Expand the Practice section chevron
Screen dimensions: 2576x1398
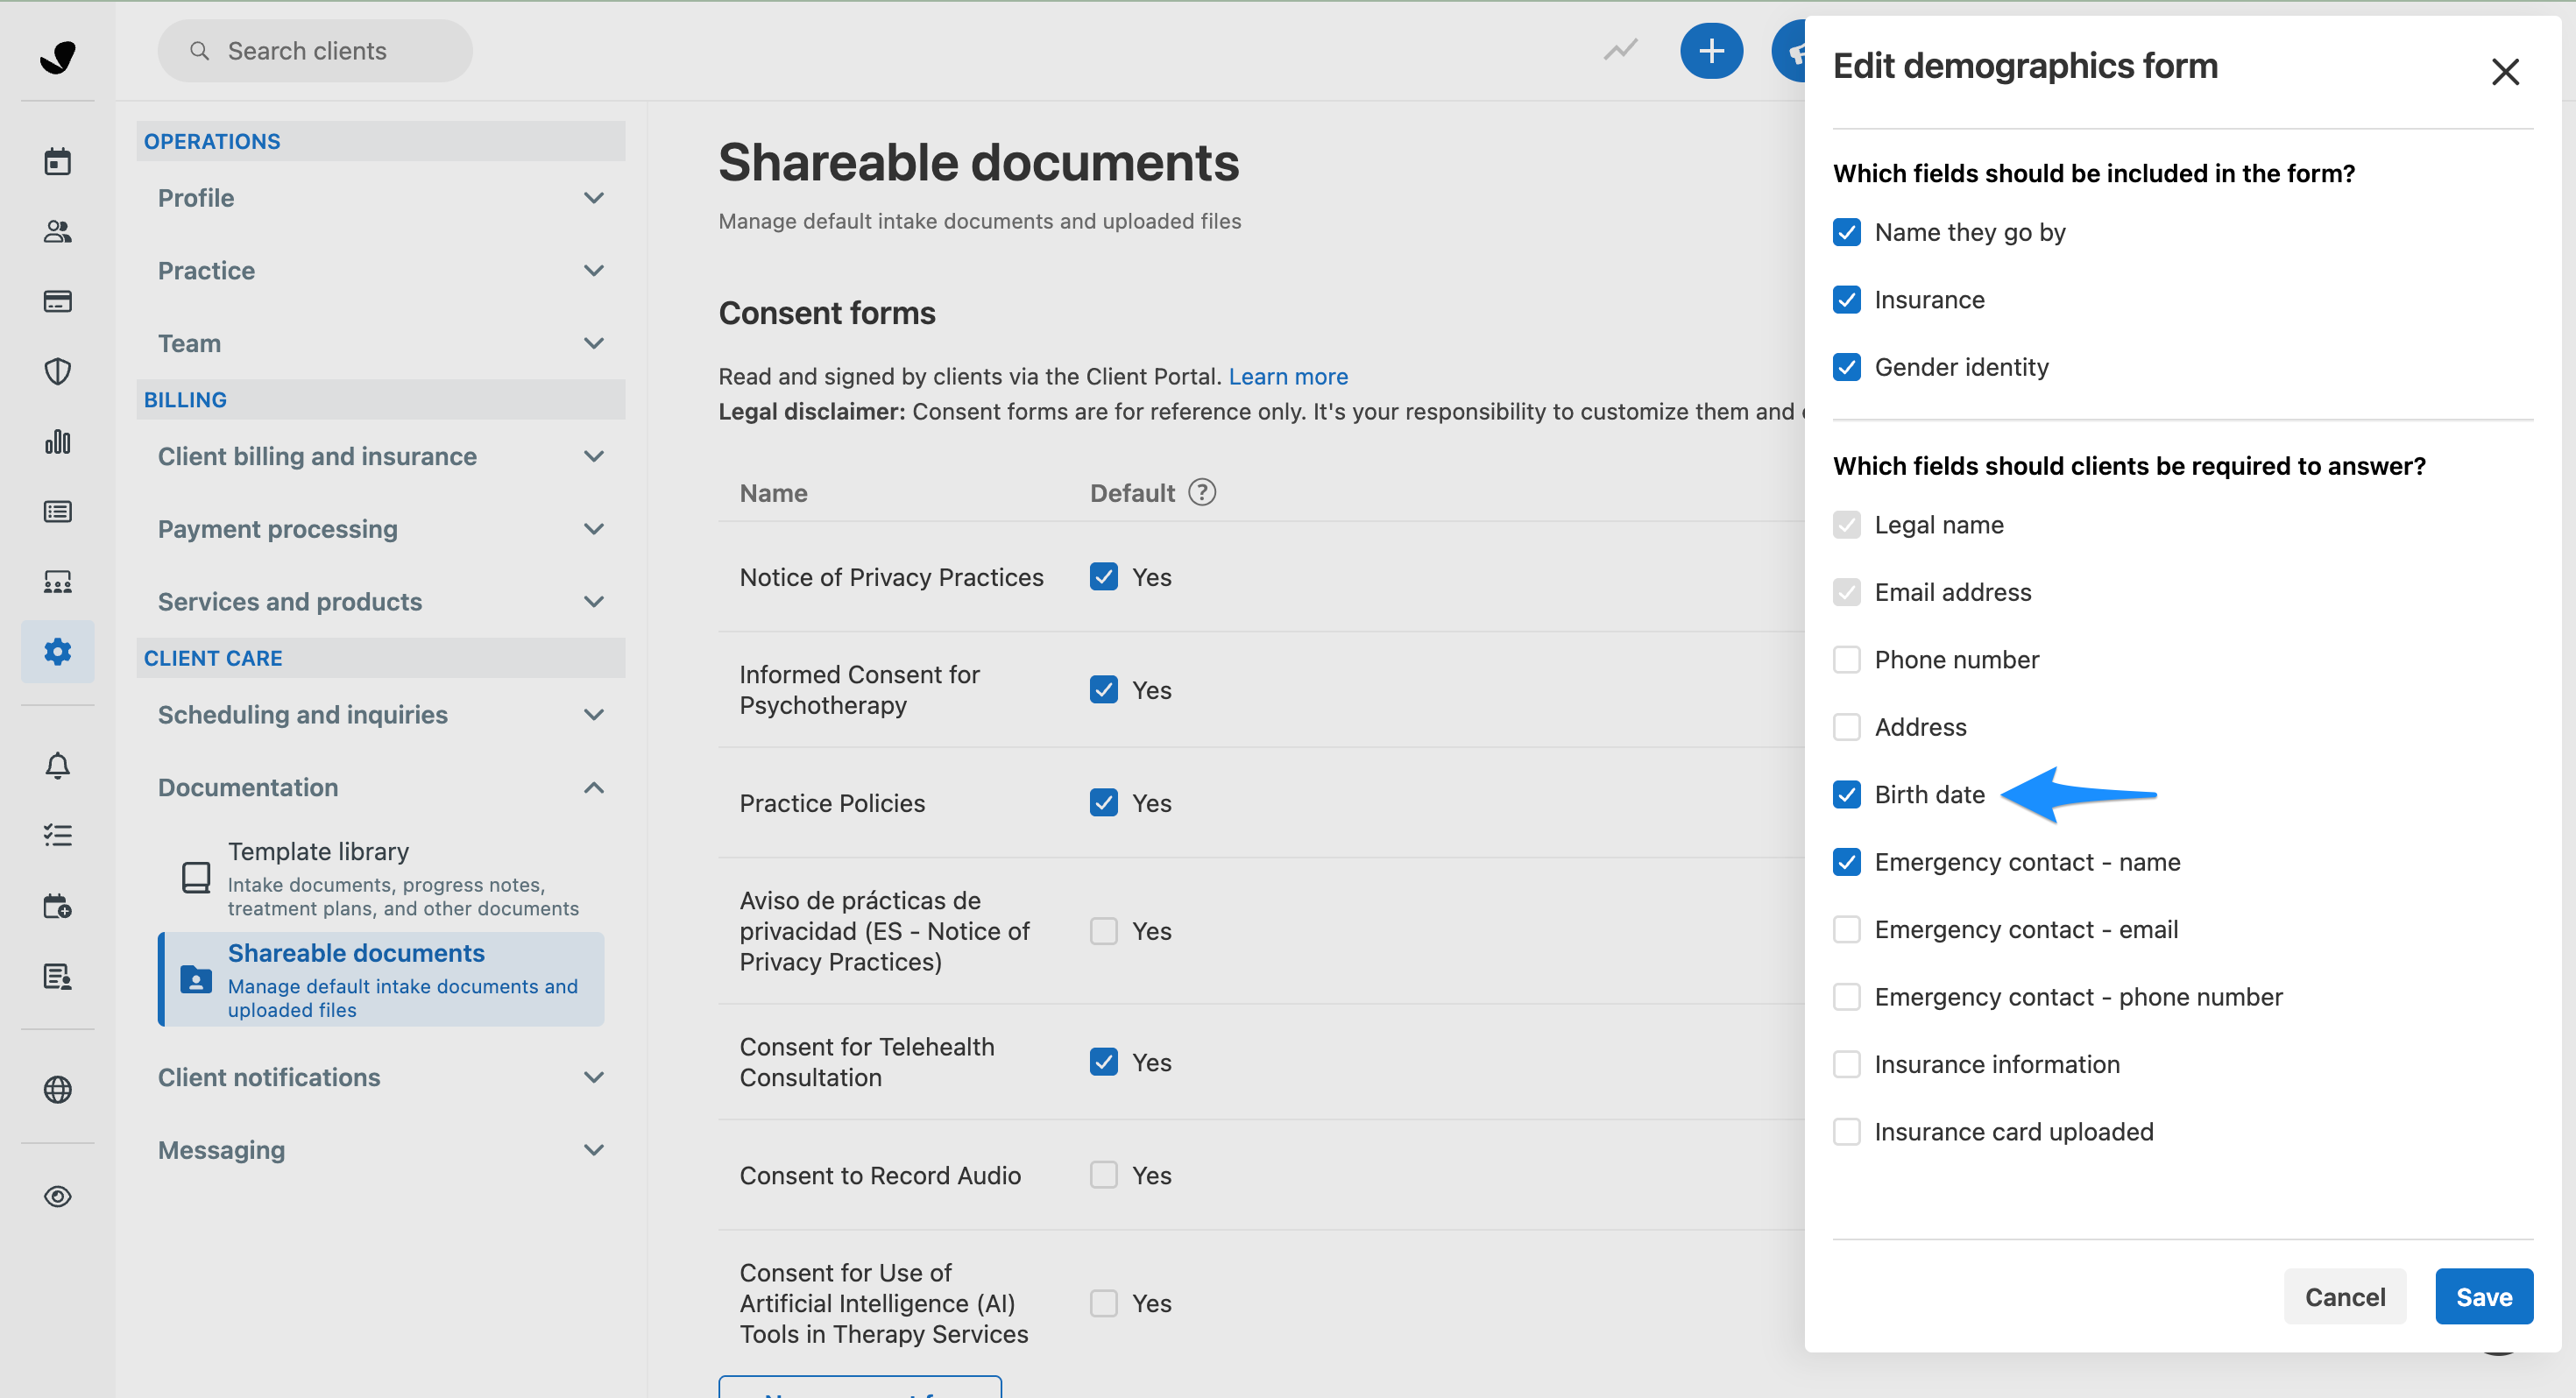pyautogui.click(x=594, y=271)
